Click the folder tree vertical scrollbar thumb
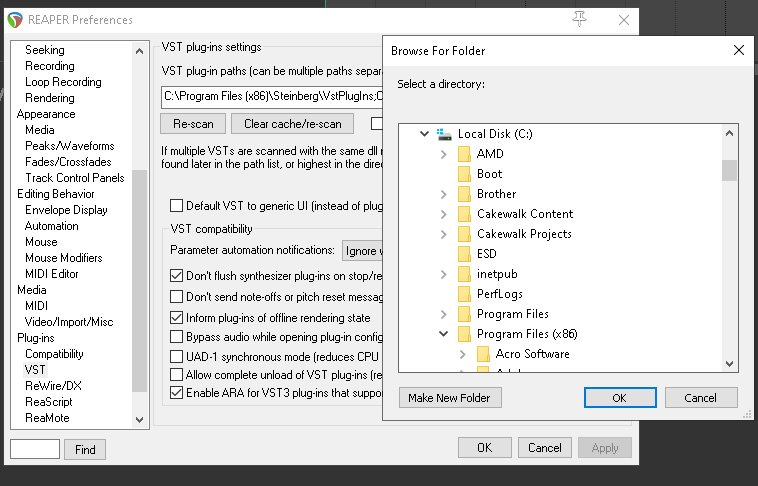Image resolution: width=758 pixels, height=486 pixels. coord(729,170)
